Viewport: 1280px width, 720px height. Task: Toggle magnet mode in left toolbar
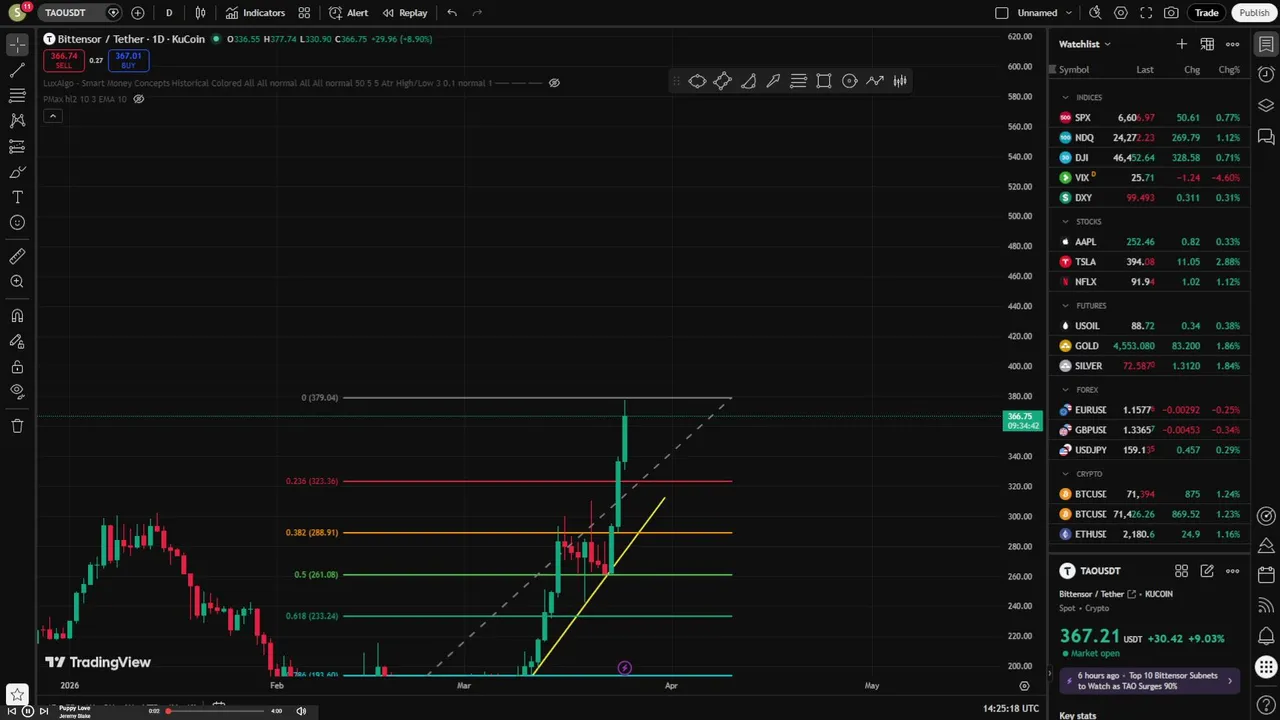(17, 316)
